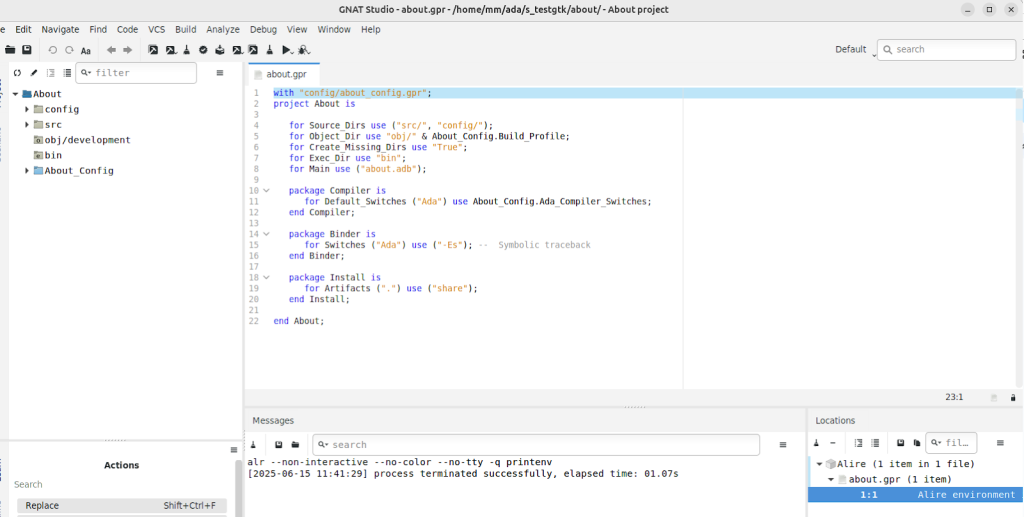This screenshot has height=517, width=1024.
Task: Click the redo arrow in the toolbar
Action: coord(69,50)
